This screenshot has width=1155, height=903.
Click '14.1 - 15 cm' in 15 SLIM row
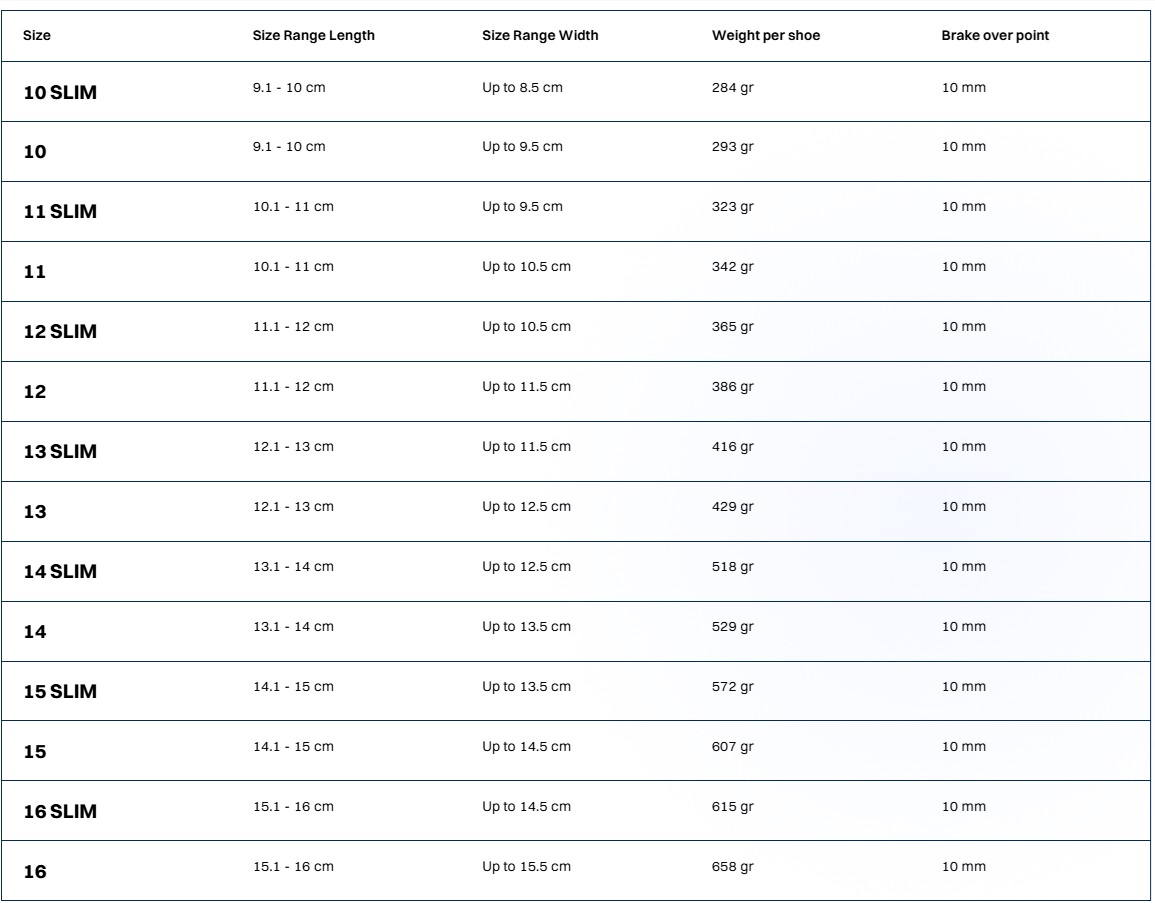293,687
